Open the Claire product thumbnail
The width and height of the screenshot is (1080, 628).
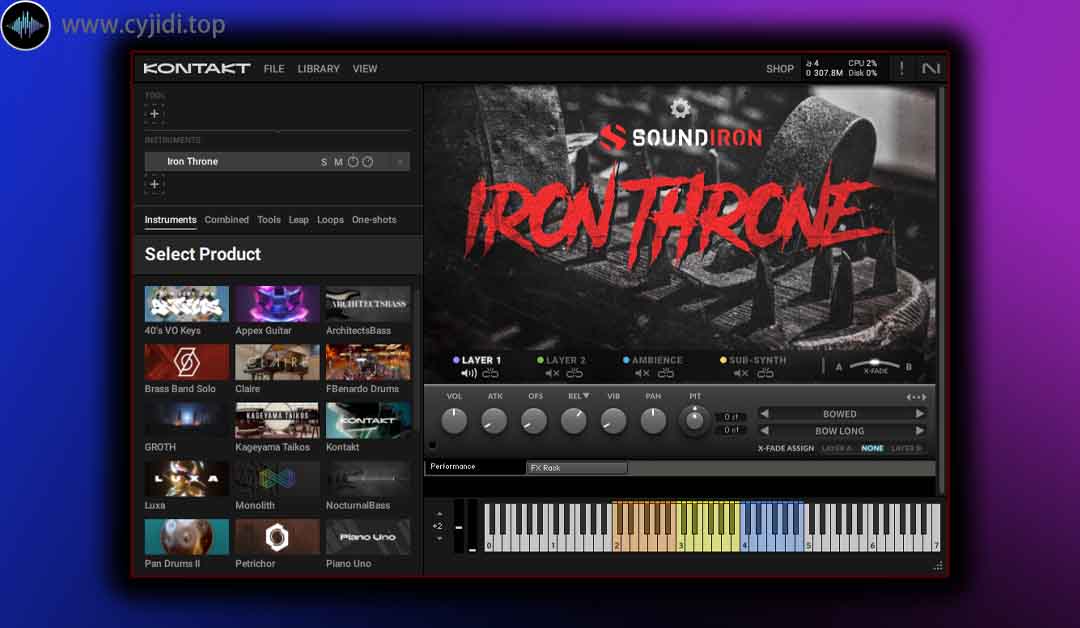tap(277, 362)
